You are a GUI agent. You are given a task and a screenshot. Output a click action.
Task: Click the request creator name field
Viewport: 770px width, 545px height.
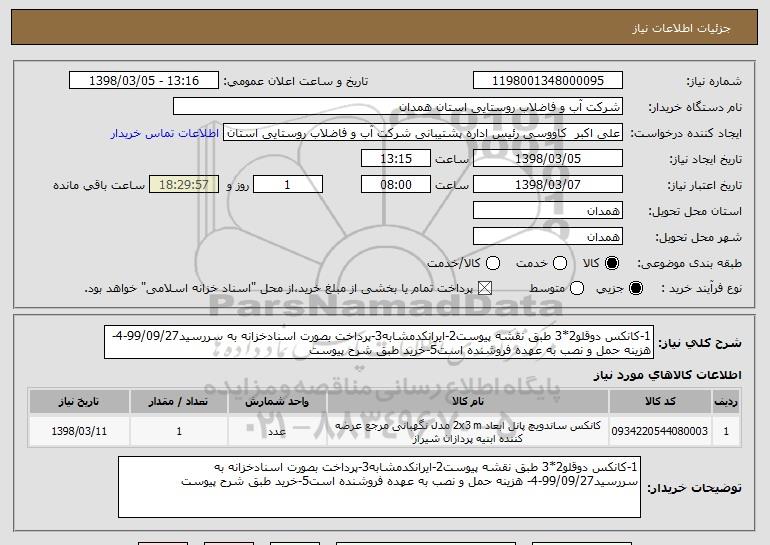click(423, 133)
